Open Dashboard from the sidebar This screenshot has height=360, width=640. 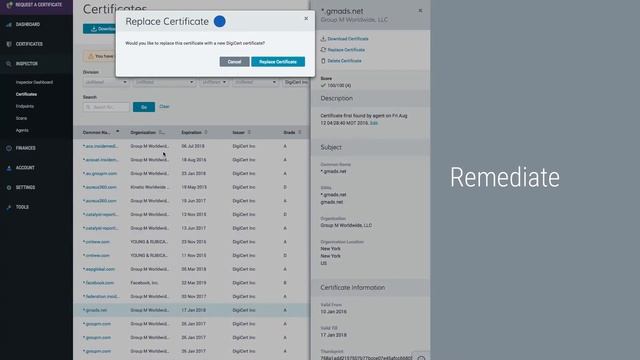[x=28, y=24]
